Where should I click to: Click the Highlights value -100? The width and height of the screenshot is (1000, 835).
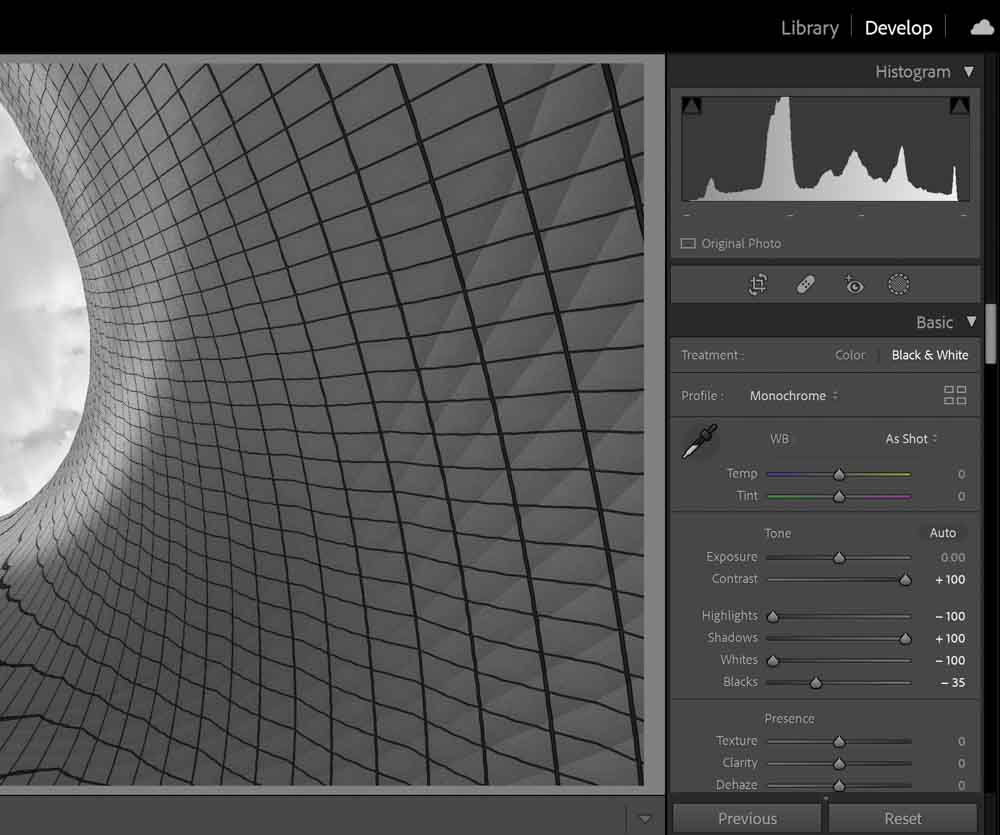click(x=950, y=616)
